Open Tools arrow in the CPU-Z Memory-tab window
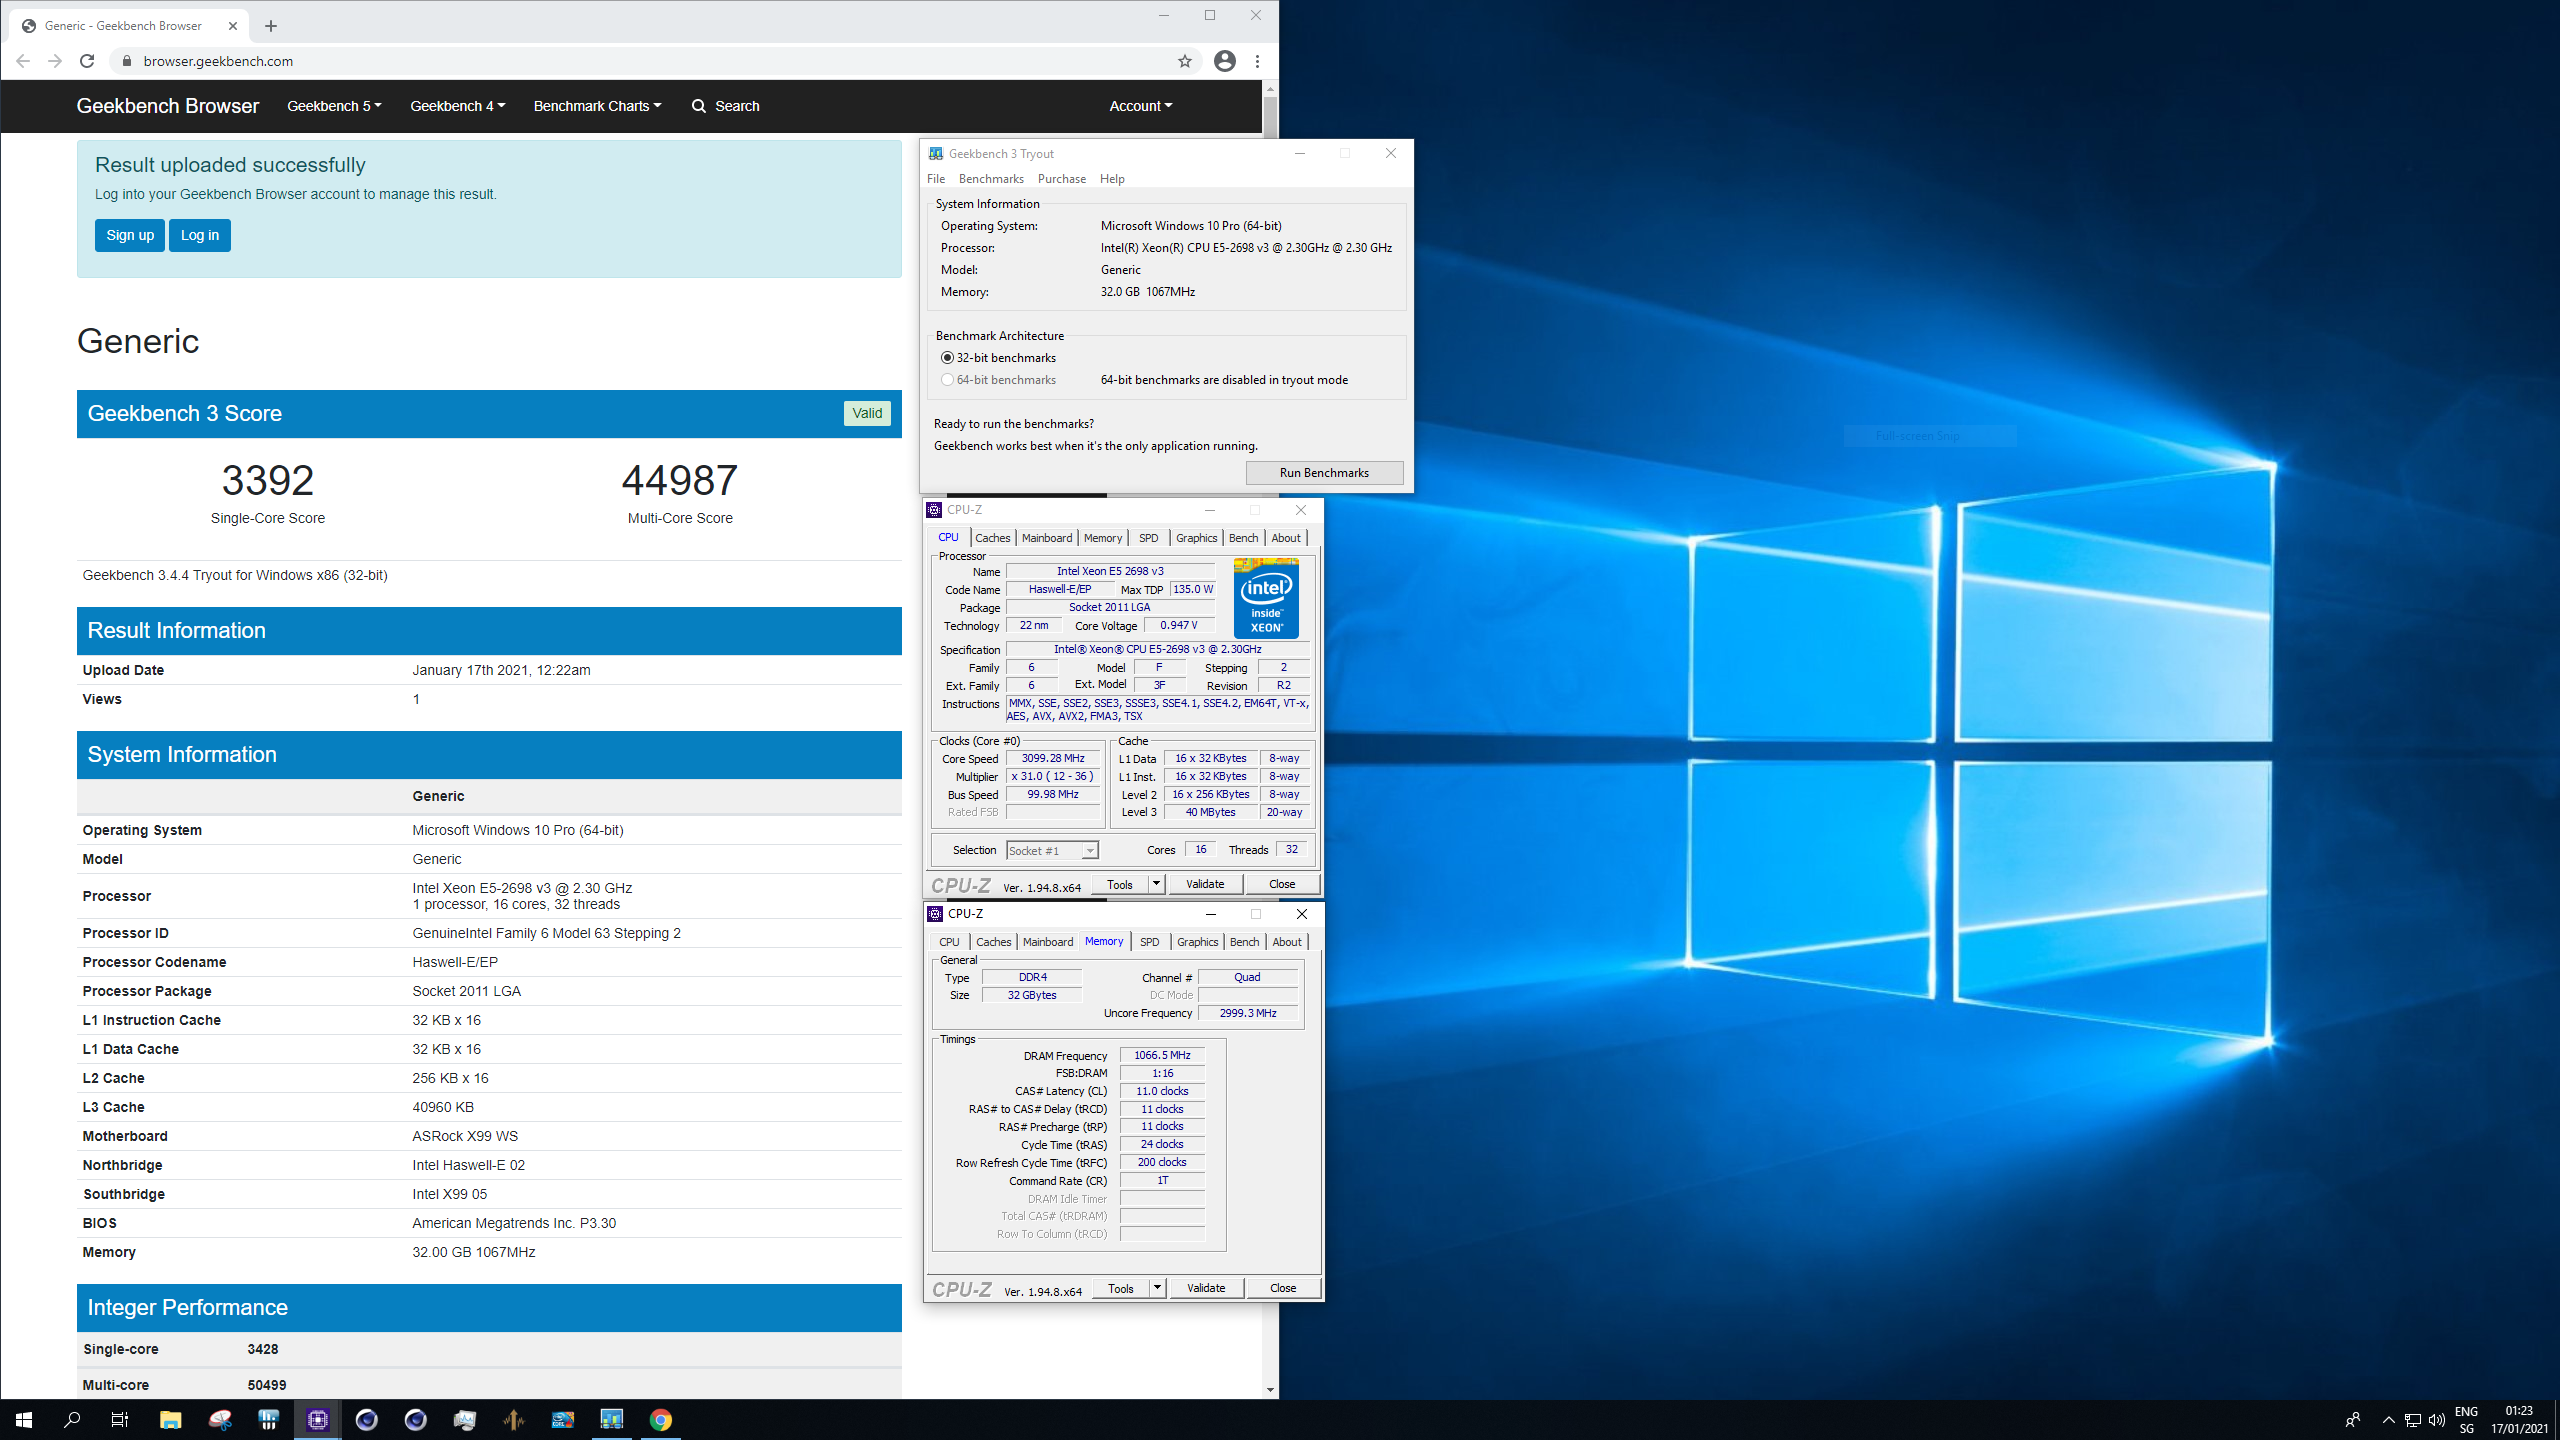Viewport: 2560px width, 1440px height. coord(1158,1288)
